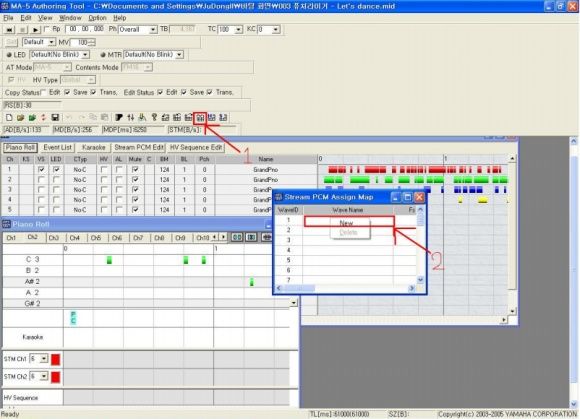Click the Assign Map vertical scrollbar down arrow
Viewport: 580px width, 419px height.
(x=420, y=280)
